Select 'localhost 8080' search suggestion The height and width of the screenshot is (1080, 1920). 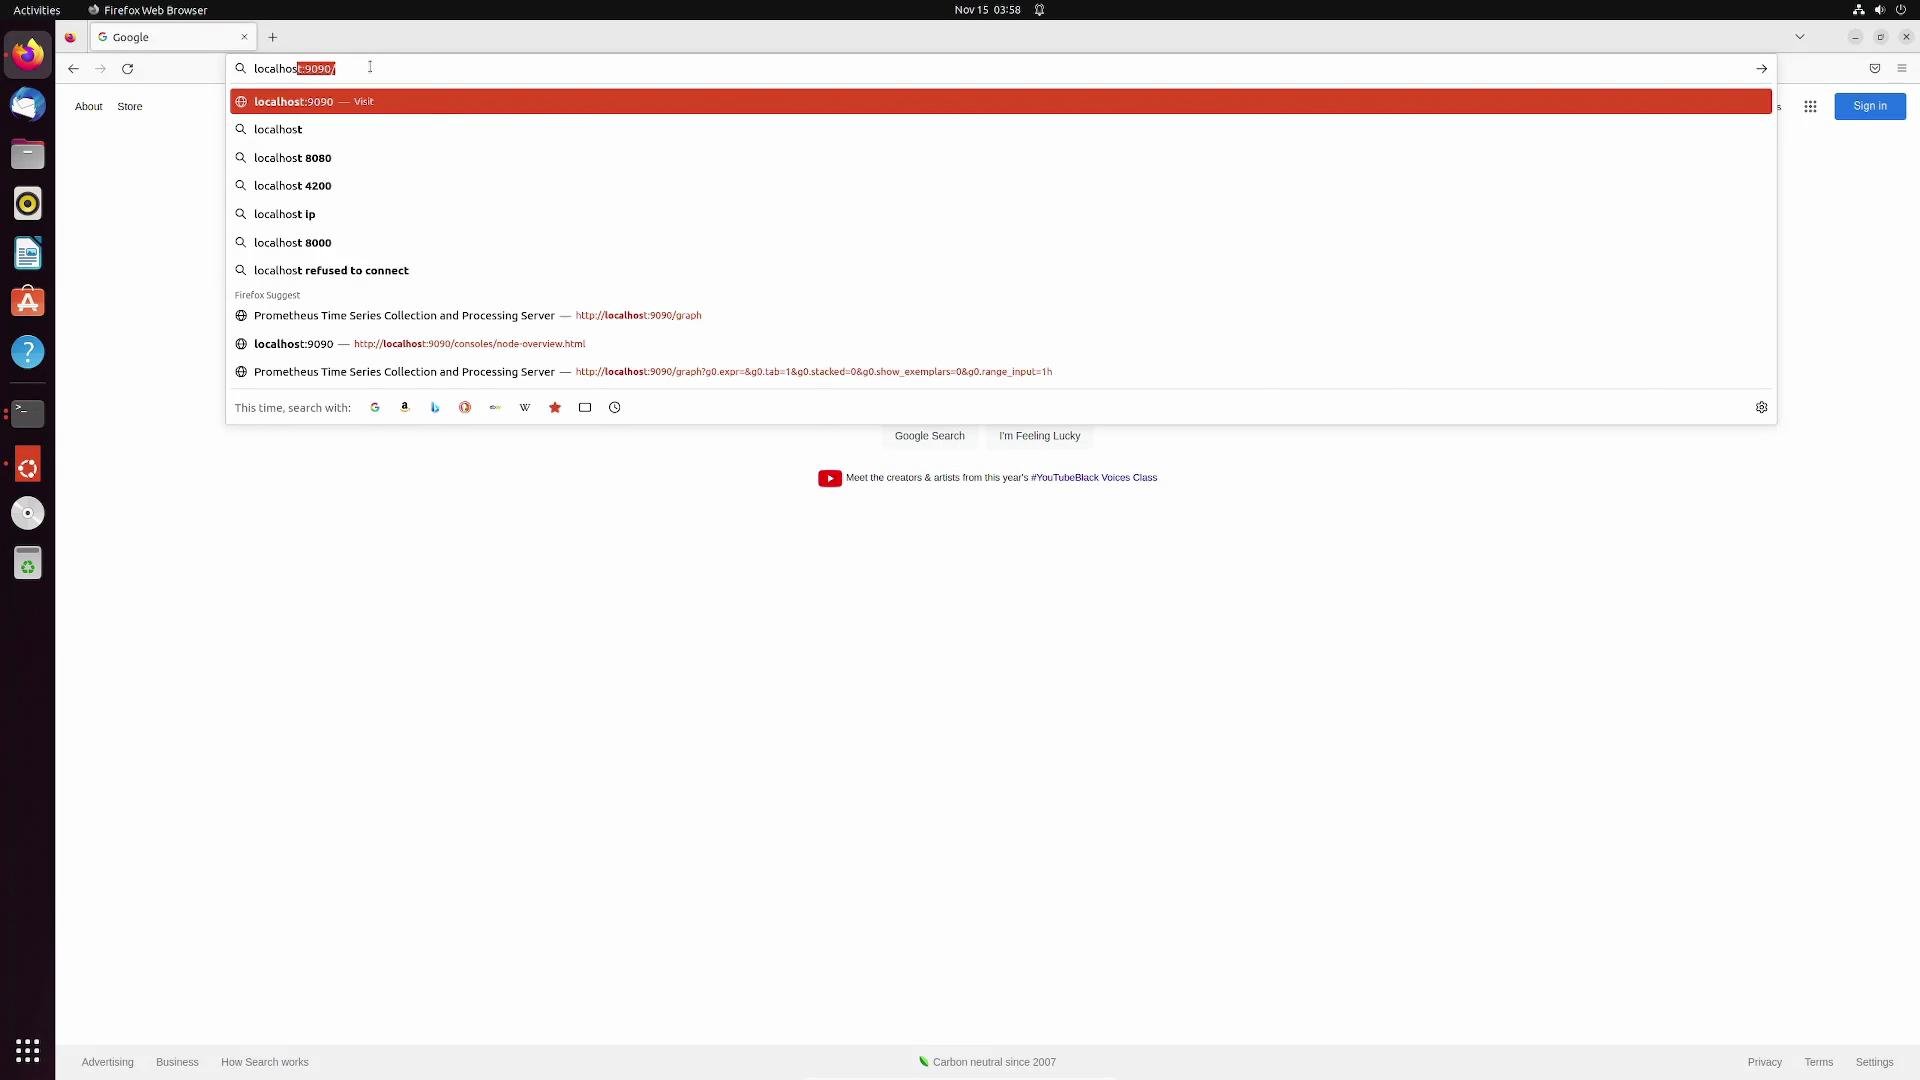(1001, 158)
